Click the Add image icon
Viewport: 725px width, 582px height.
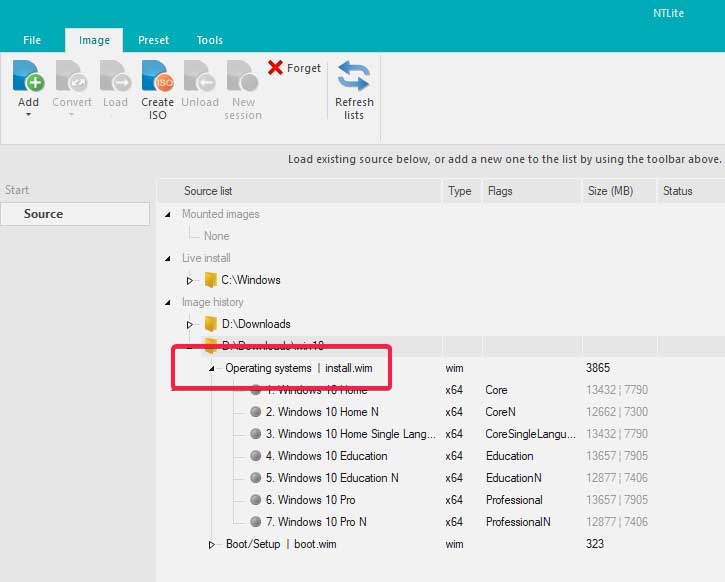28,76
